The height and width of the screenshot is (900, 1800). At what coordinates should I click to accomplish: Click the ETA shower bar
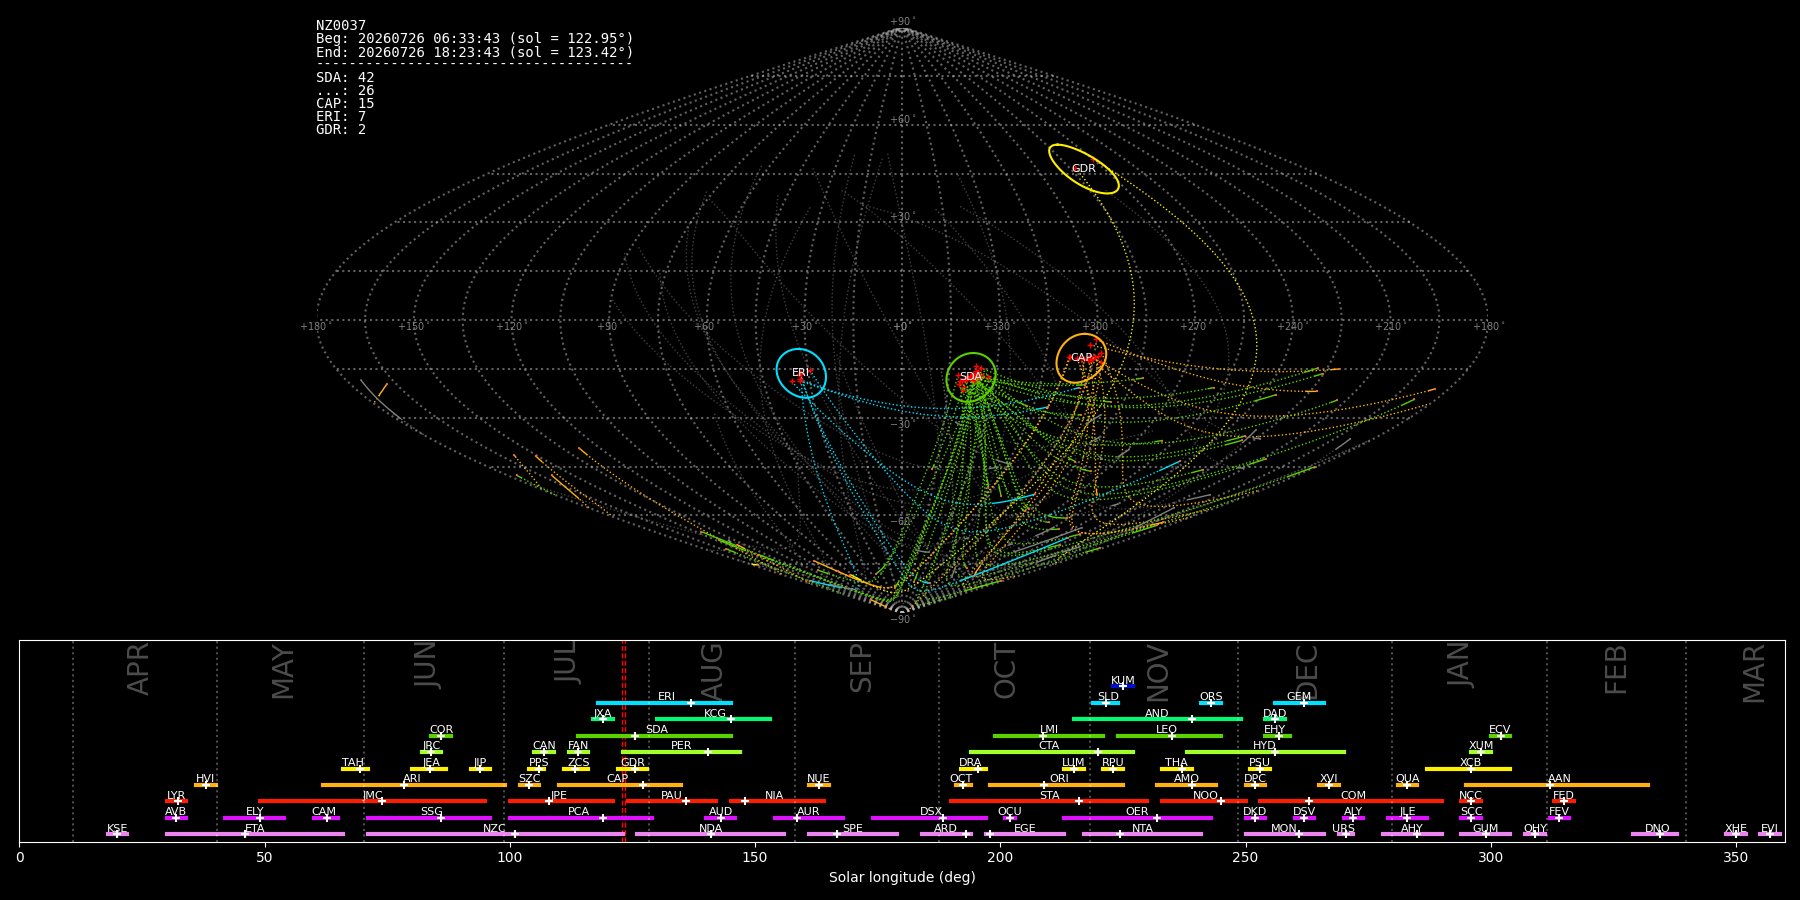click(x=255, y=834)
